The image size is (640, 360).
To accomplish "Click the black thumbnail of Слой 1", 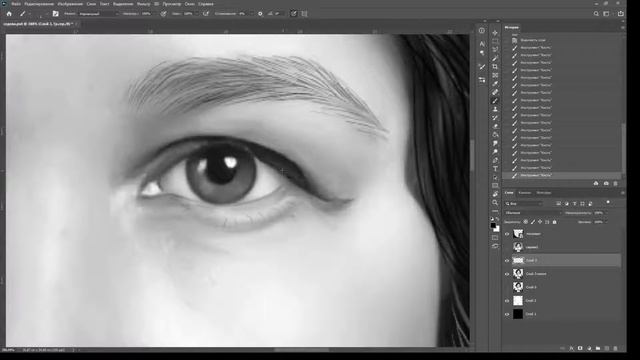I will [518, 314].
